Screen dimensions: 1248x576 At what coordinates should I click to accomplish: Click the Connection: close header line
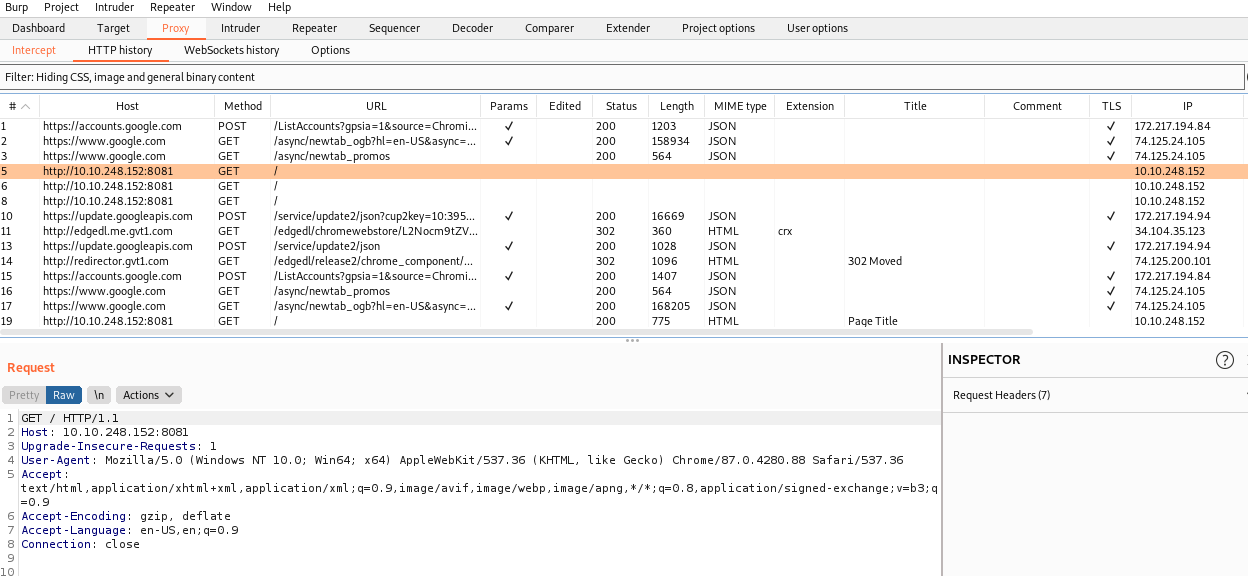[81, 544]
